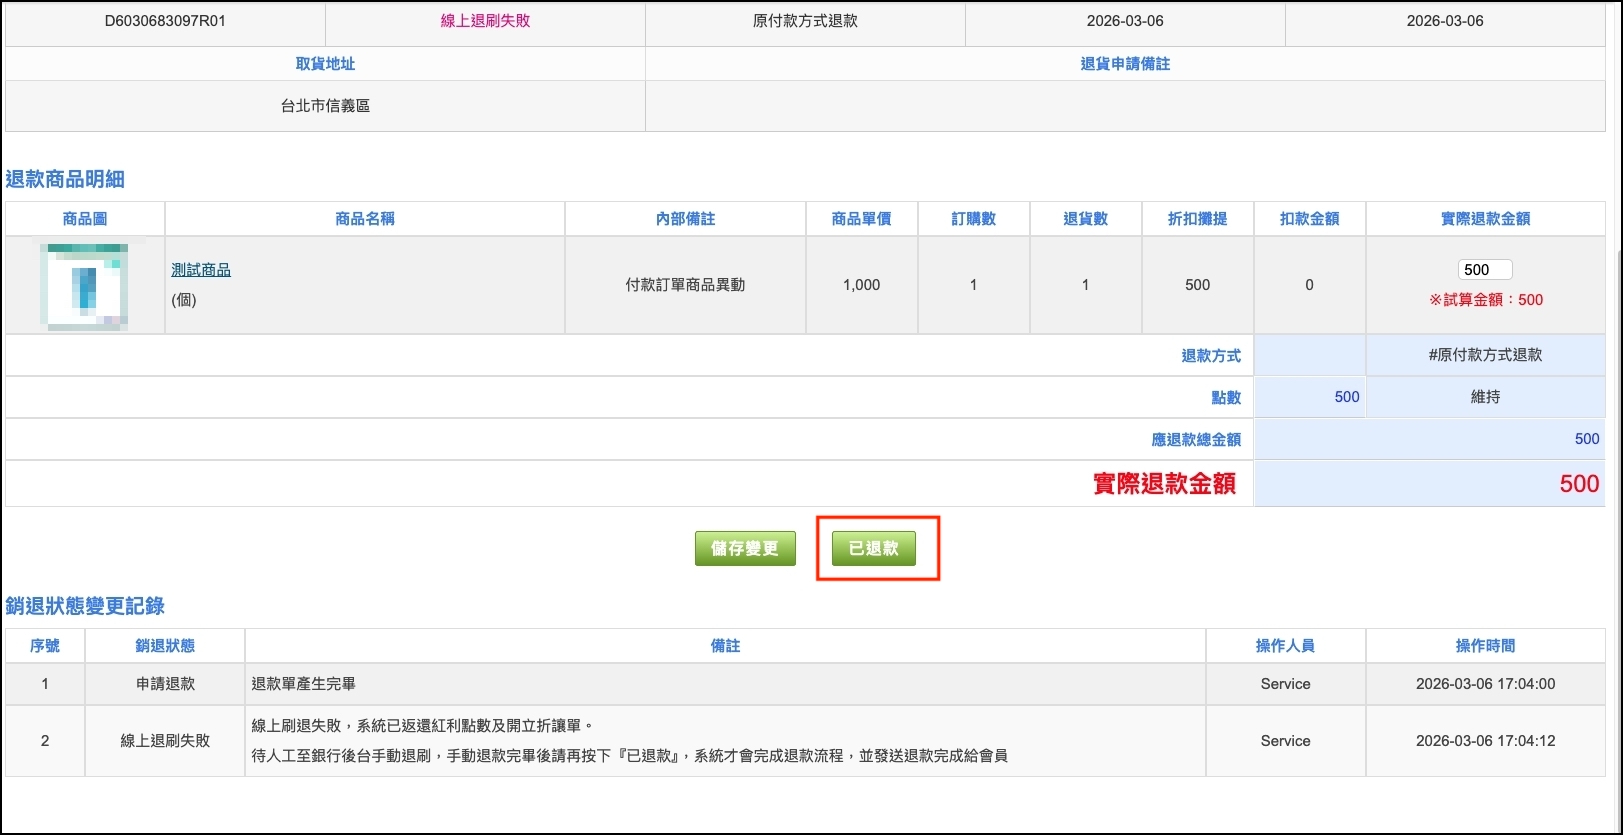Click the 折扣攤提 column header
This screenshot has width=1623, height=835.
[1197, 219]
